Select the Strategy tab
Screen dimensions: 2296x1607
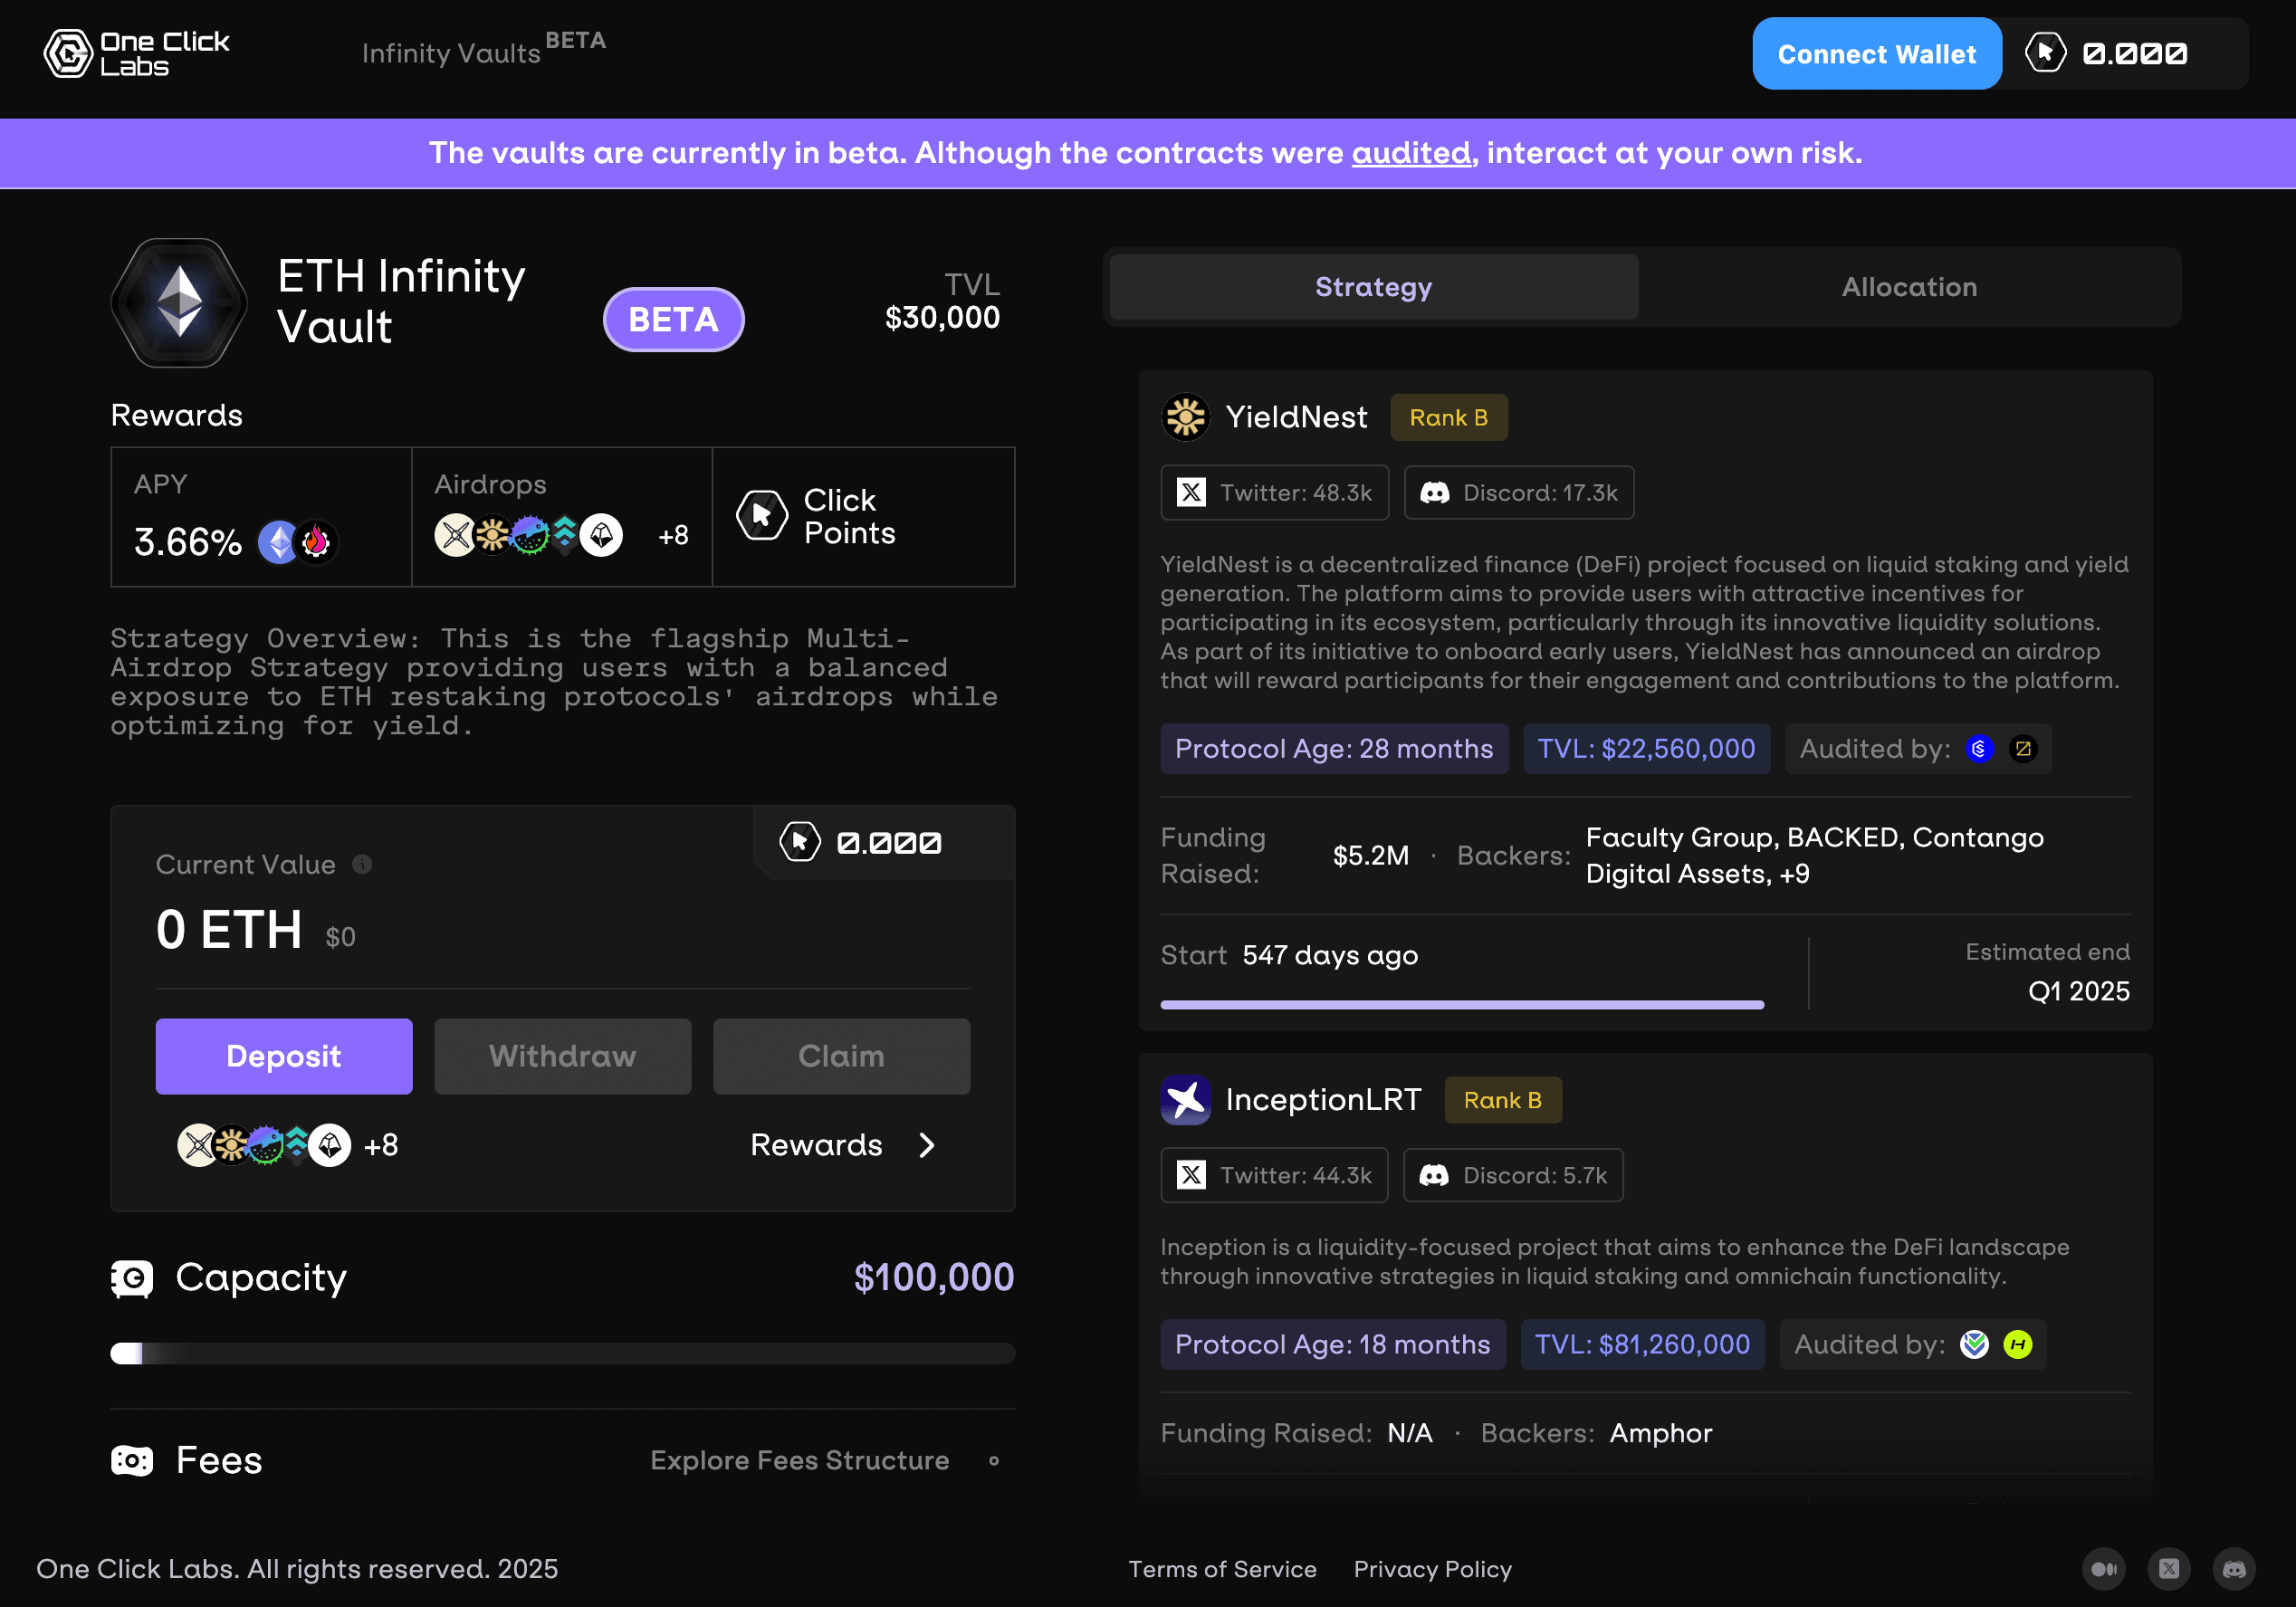point(1372,287)
